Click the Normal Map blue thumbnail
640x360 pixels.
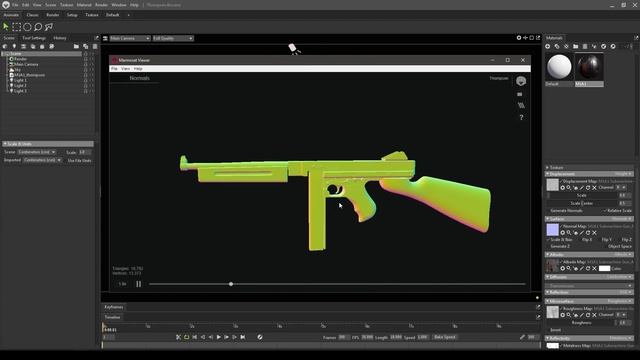click(553, 230)
